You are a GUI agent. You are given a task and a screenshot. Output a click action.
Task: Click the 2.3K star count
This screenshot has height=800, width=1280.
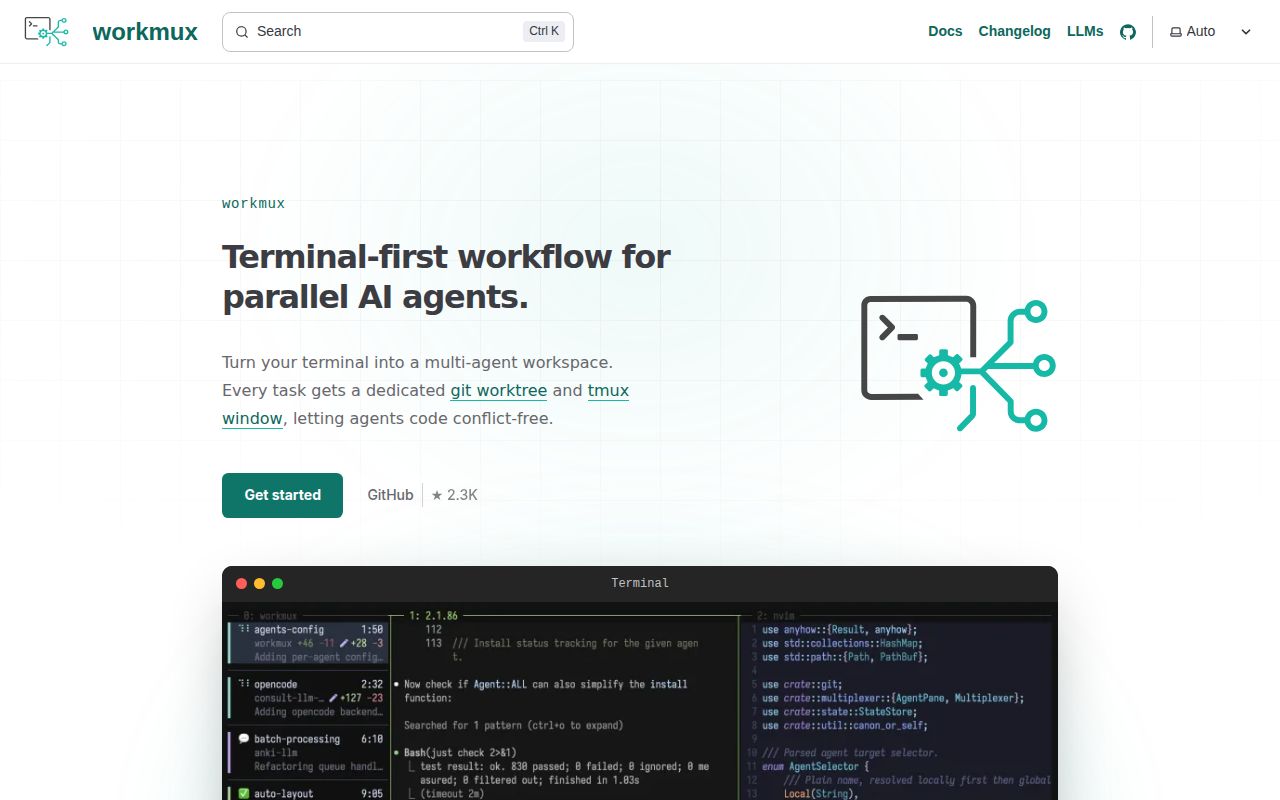click(x=454, y=495)
